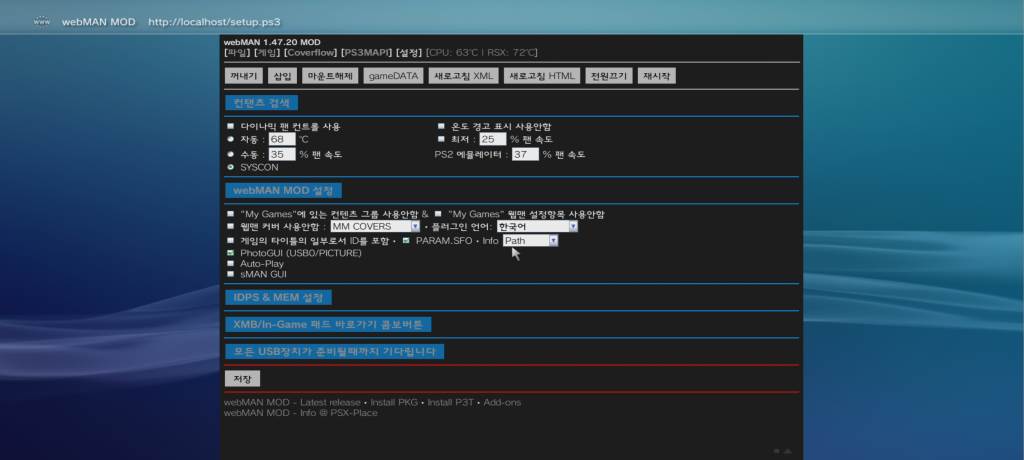
Task: Click the http://localhost/setup.ps3 address text
Action: click(214, 22)
